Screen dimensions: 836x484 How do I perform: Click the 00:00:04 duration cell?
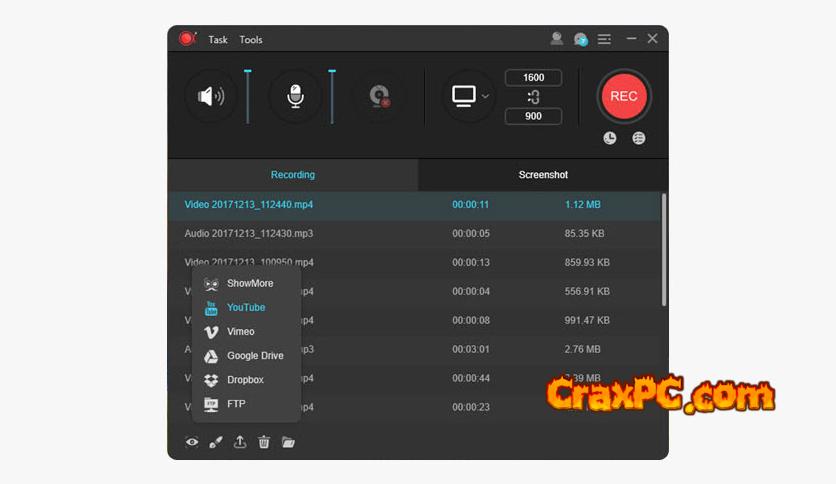(x=470, y=292)
